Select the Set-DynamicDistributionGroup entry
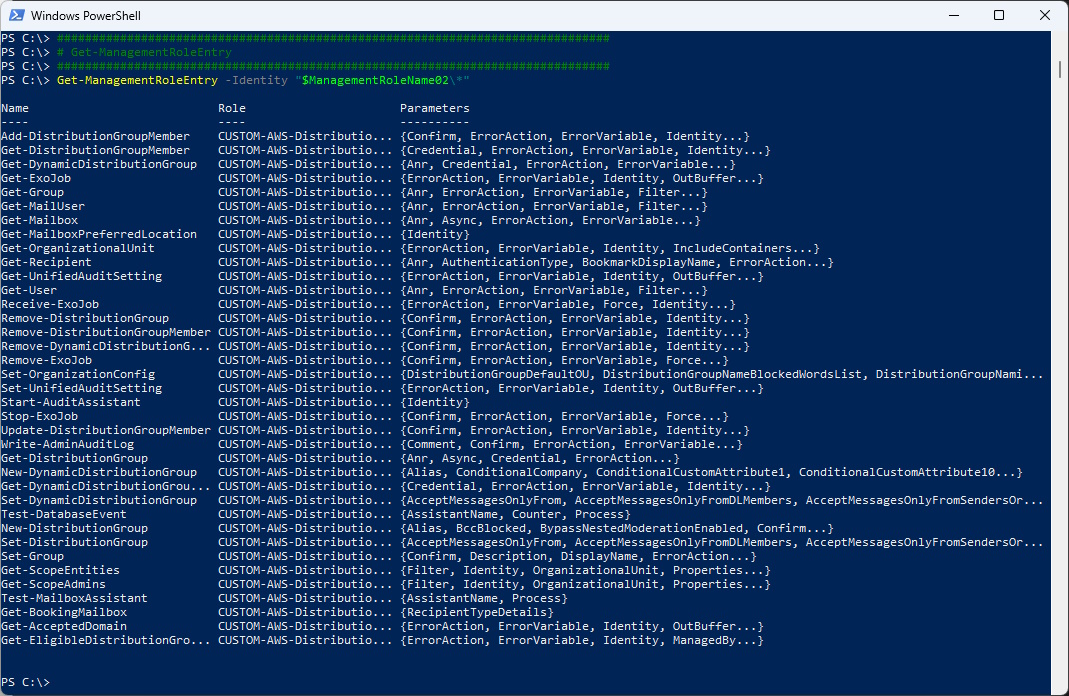 [99, 500]
